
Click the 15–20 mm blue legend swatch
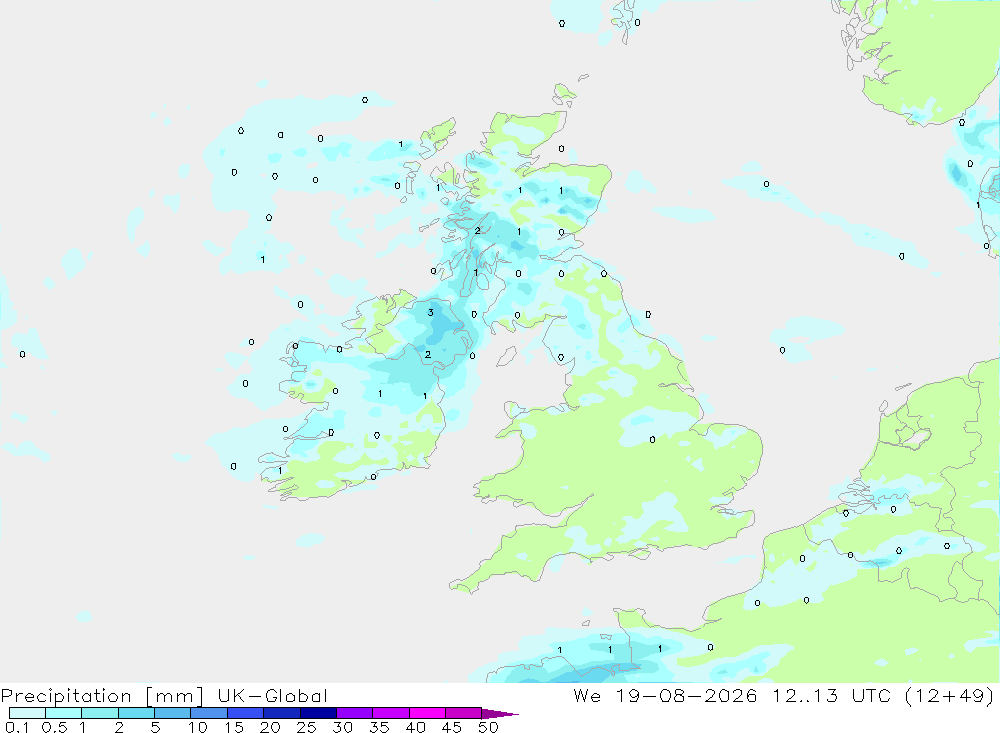tap(245, 713)
